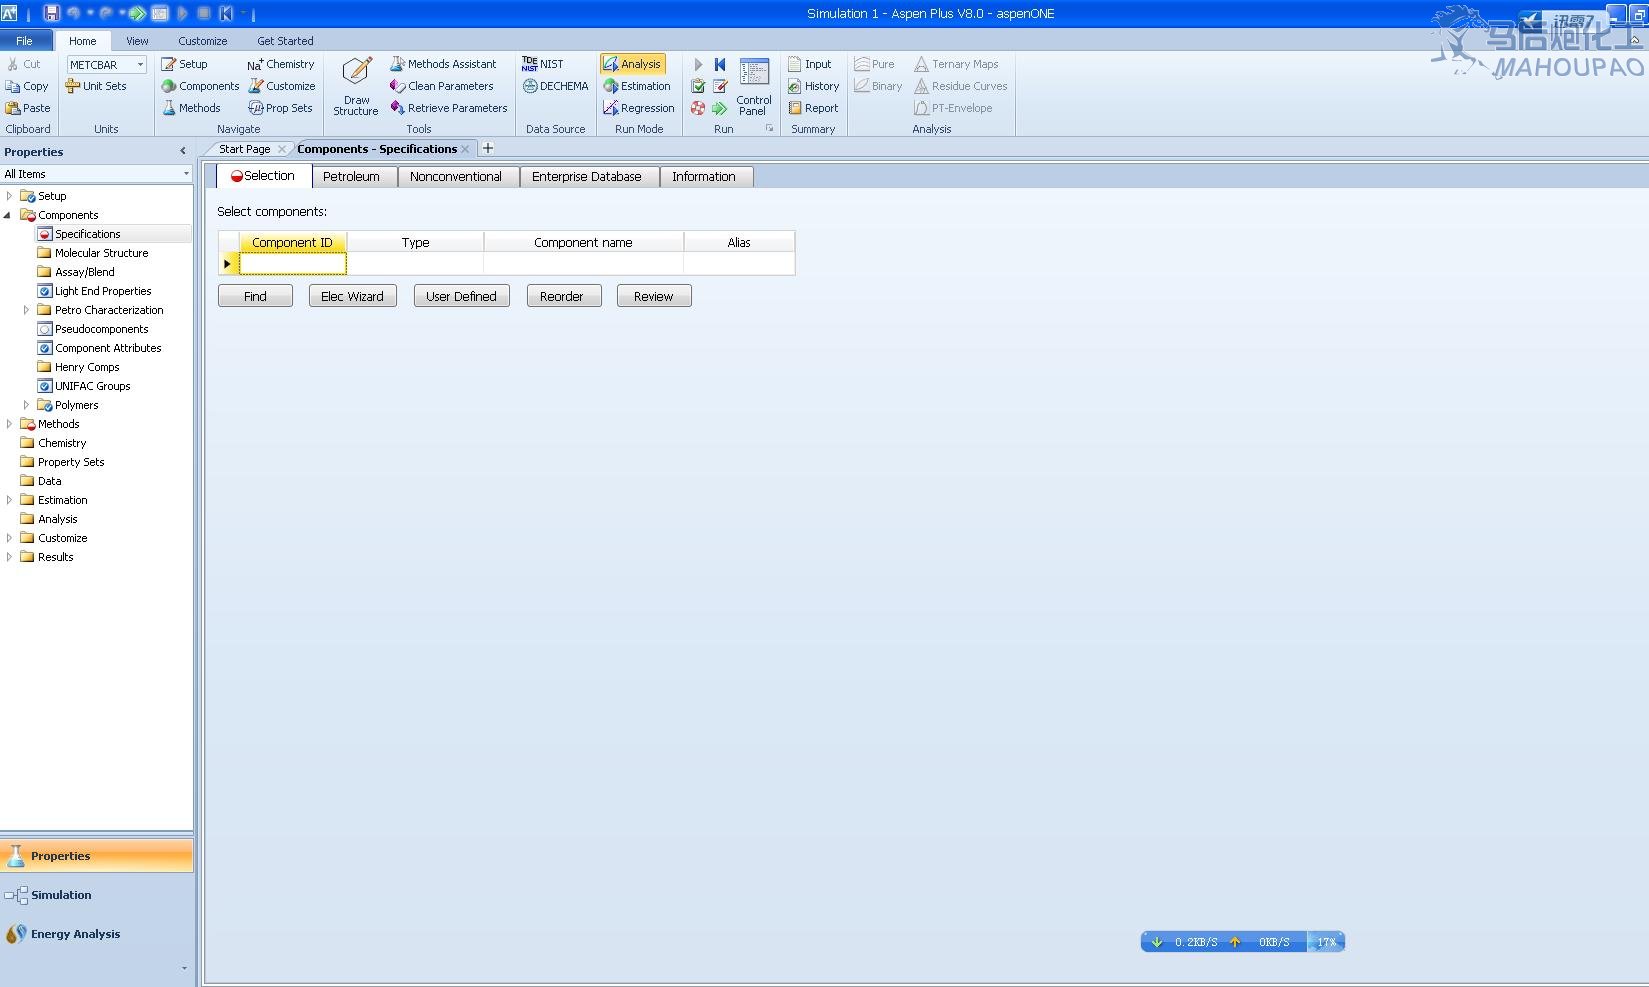This screenshot has width=1649, height=987.
Task: Expand Petro Characterization node
Action: point(26,310)
